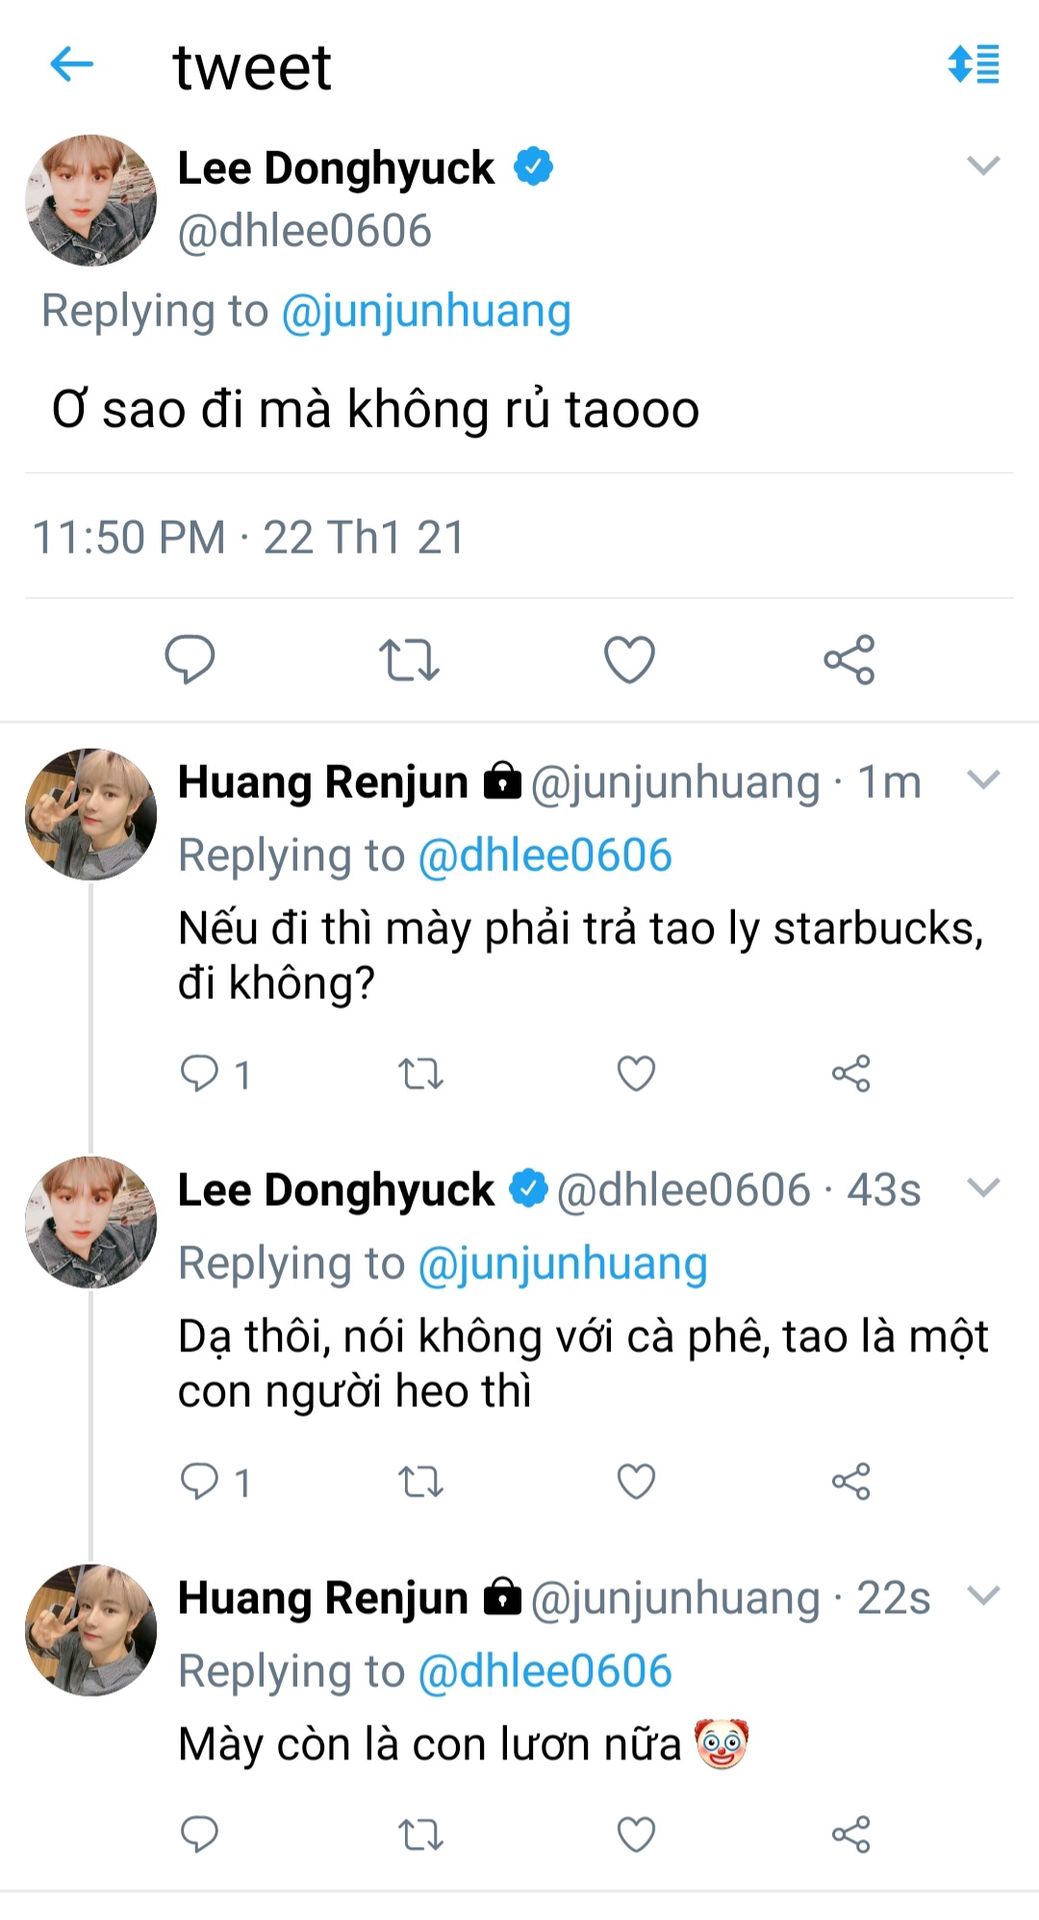Open Lee Donghyuck's avatar on the main tweet
This screenshot has width=1039, height=1920.
pos(91,200)
